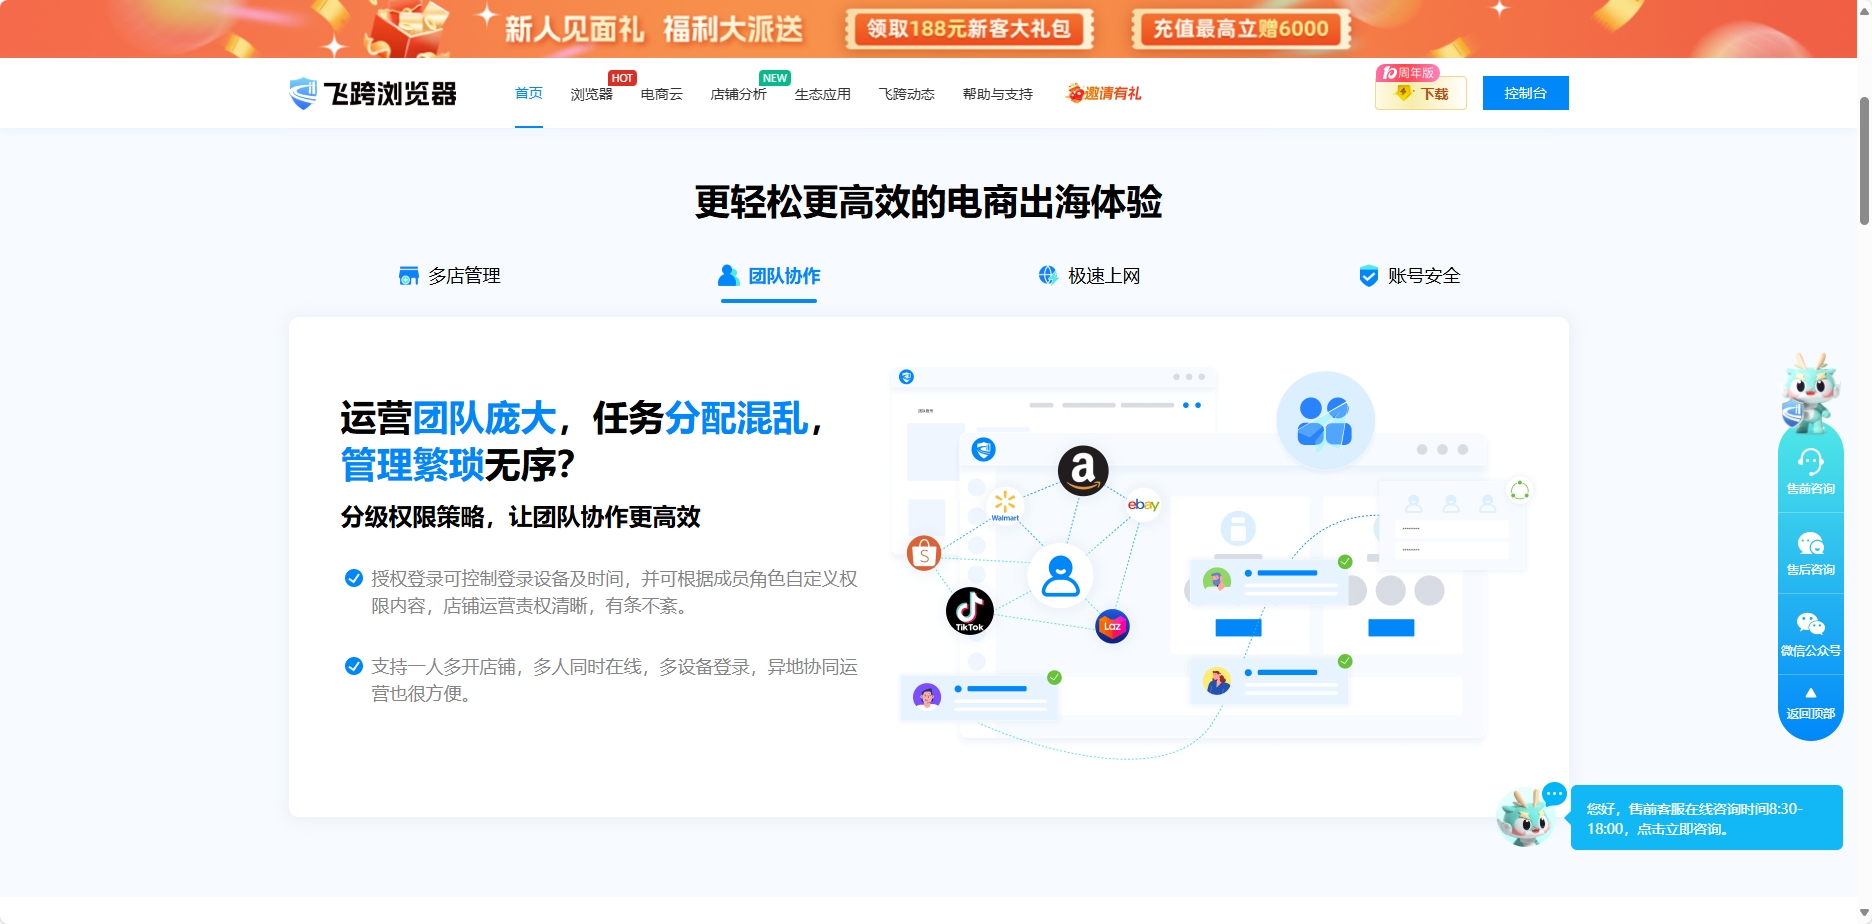Click the heading 更轻松更高效的电商出海体验
The height and width of the screenshot is (924, 1872).
pyautogui.click(x=929, y=202)
